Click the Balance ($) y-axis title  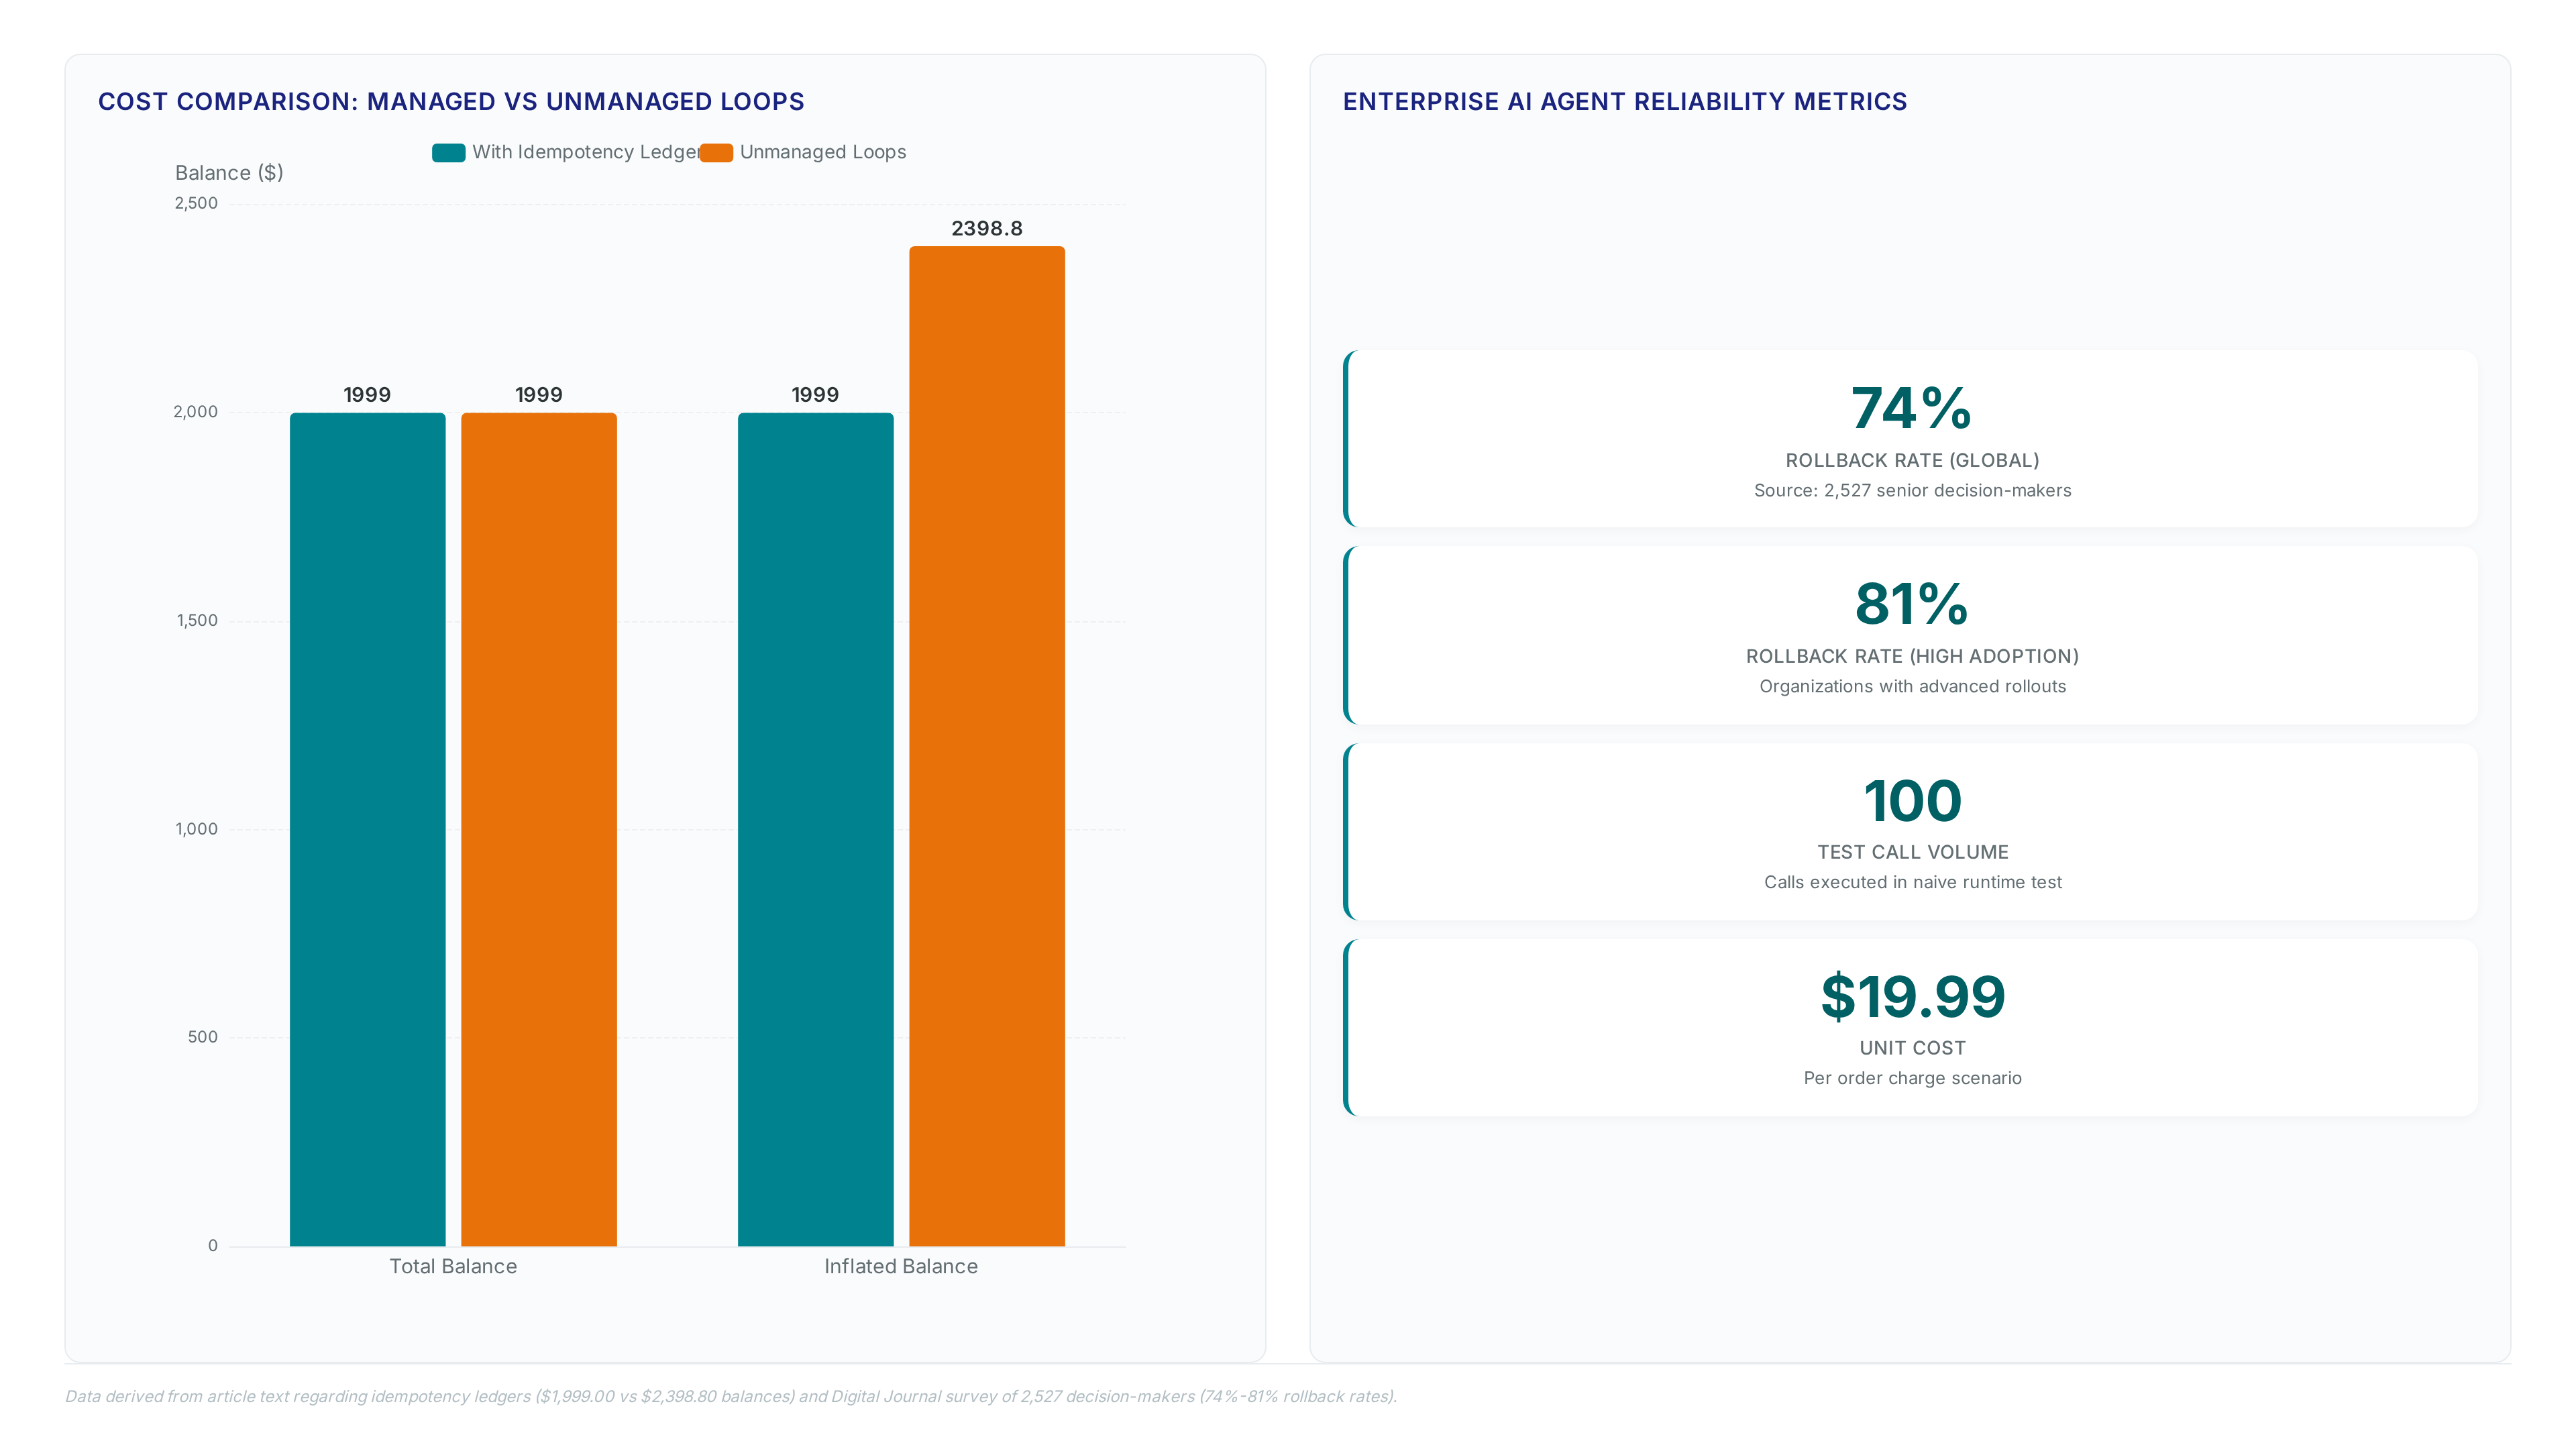point(229,172)
